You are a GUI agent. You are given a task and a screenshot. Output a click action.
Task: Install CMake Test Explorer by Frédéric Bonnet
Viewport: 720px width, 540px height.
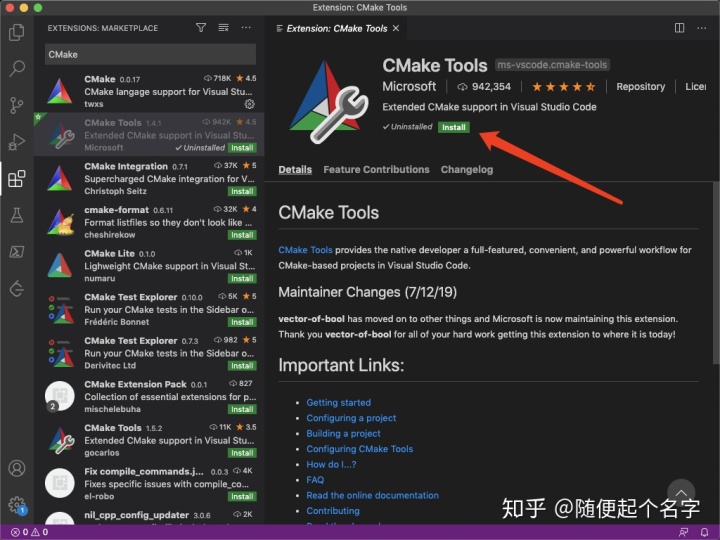242,322
